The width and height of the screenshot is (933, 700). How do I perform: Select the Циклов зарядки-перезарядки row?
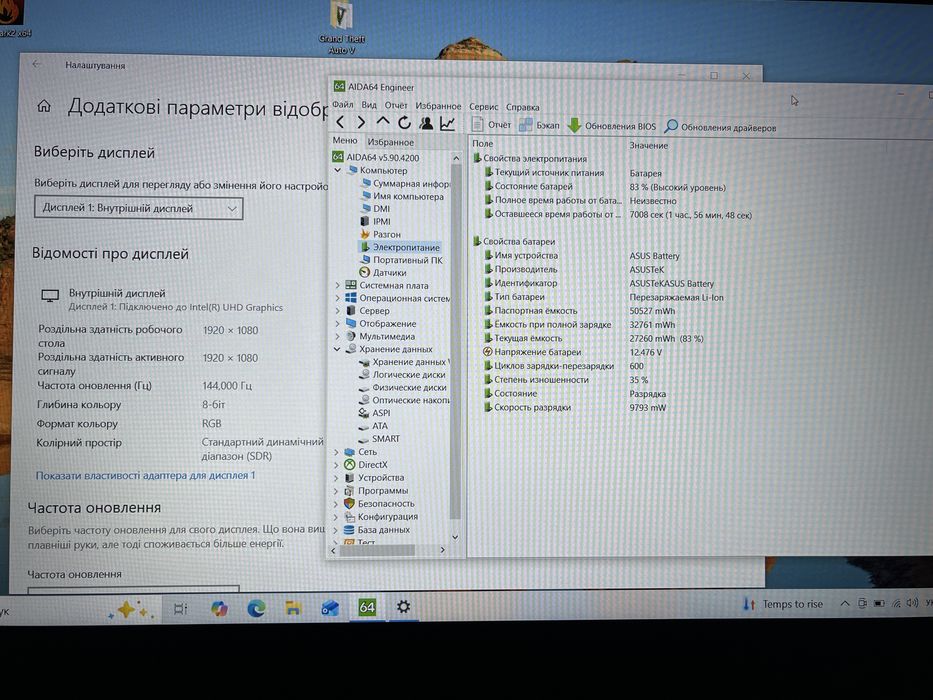563,366
